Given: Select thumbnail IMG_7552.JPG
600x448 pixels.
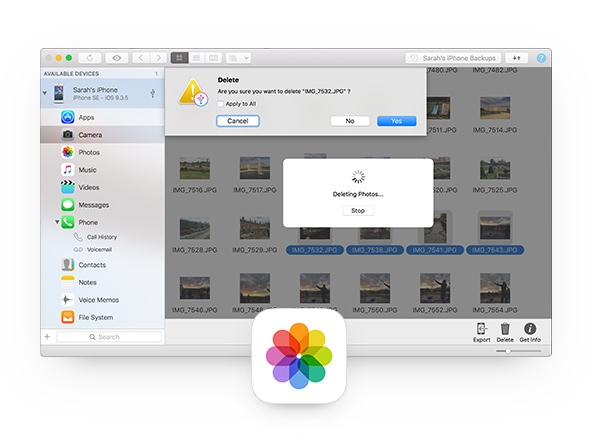Looking at the screenshot, I should tap(435, 288).
